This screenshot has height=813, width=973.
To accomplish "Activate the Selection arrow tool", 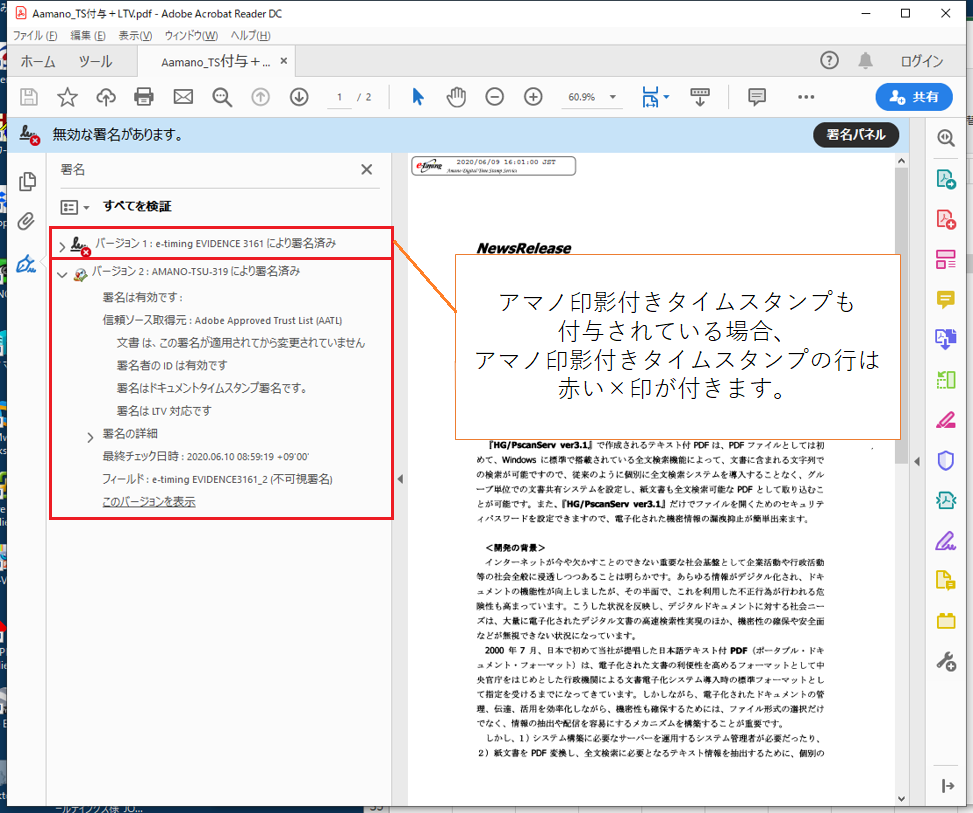I will (x=418, y=97).
